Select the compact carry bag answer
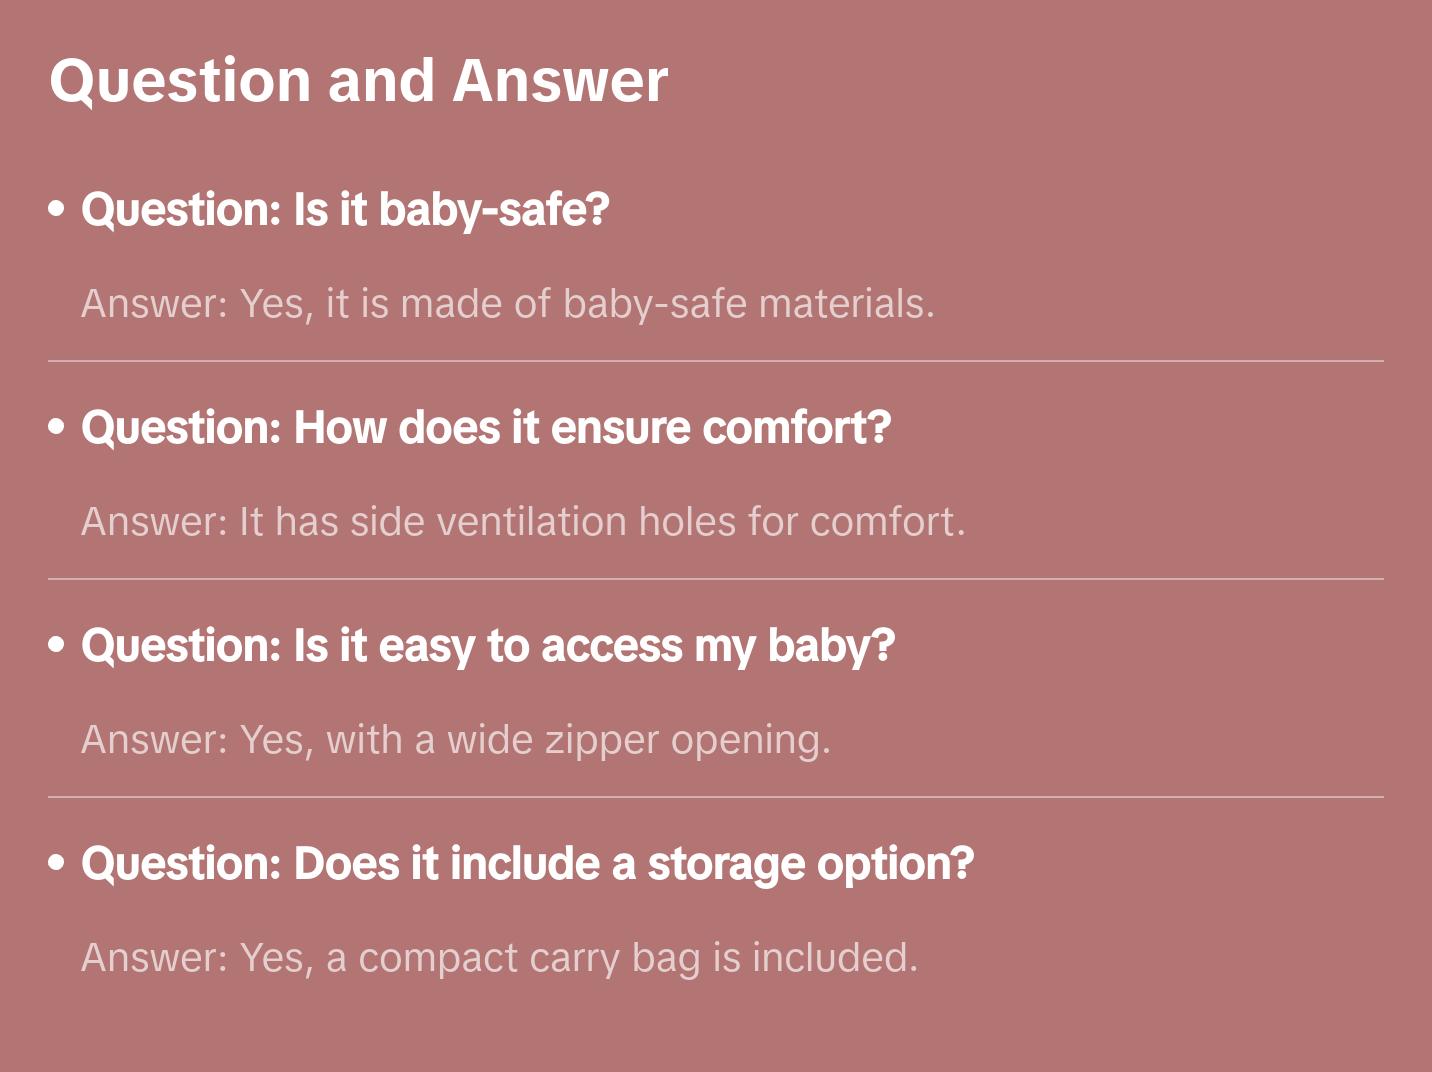 499,958
